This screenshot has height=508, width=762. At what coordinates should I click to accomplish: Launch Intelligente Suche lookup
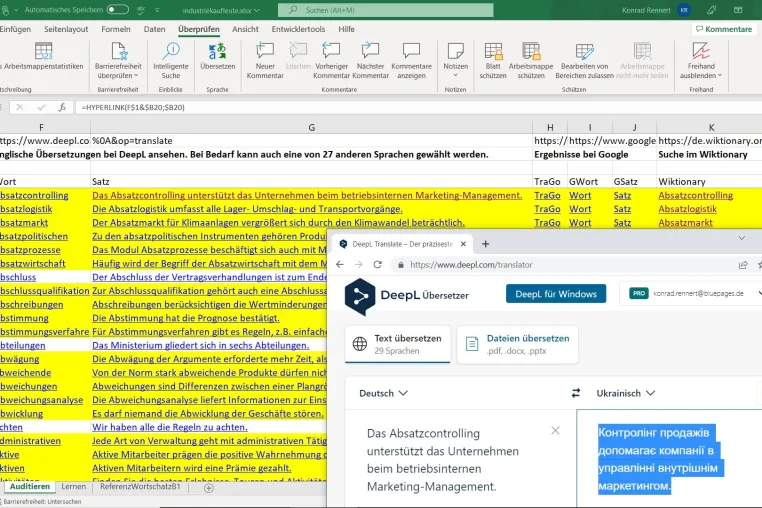171,60
